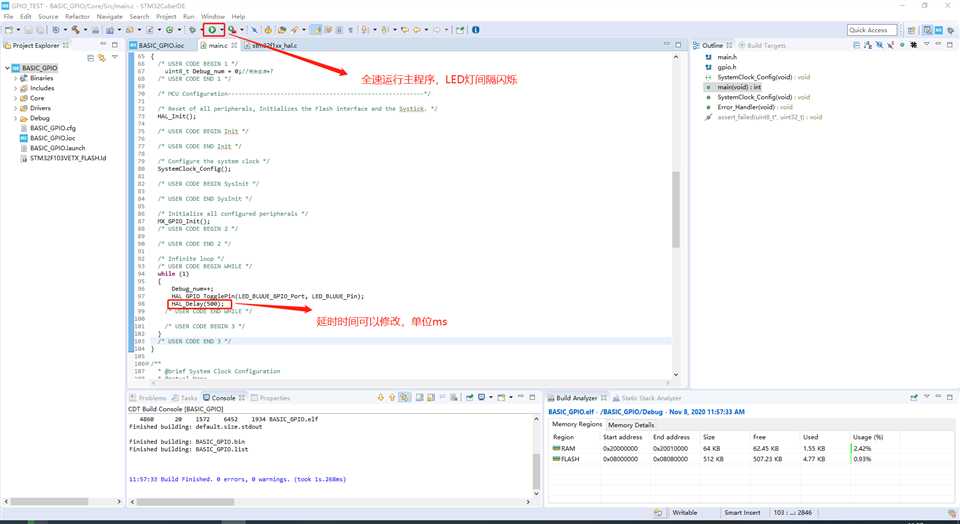This screenshot has height=524, width=960.
Task: Open Project Explorer view menu arrow
Action: coord(114,58)
